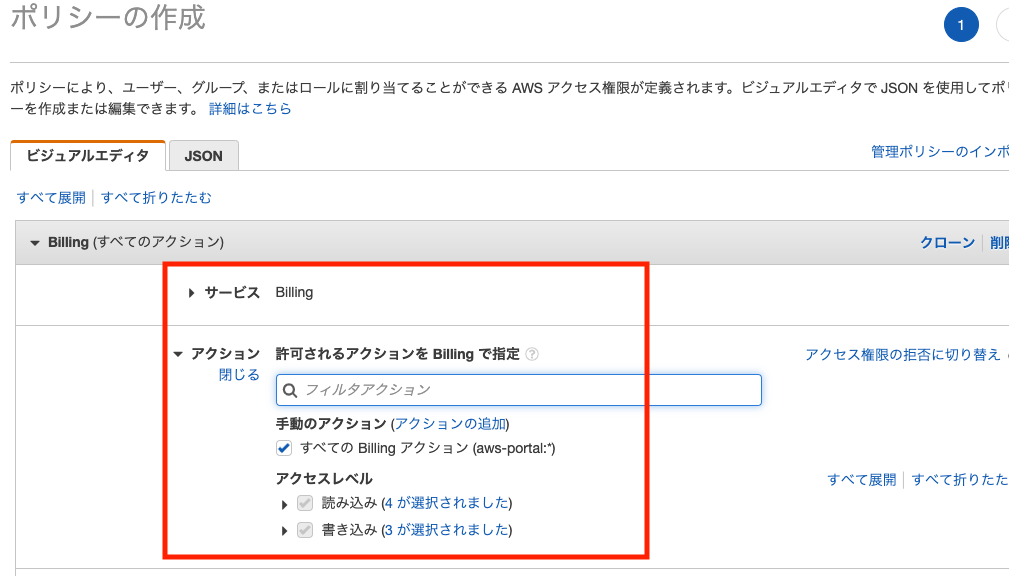Click the クローン link
Viewport: 1009px width, 576px height.
coord(947,243)
